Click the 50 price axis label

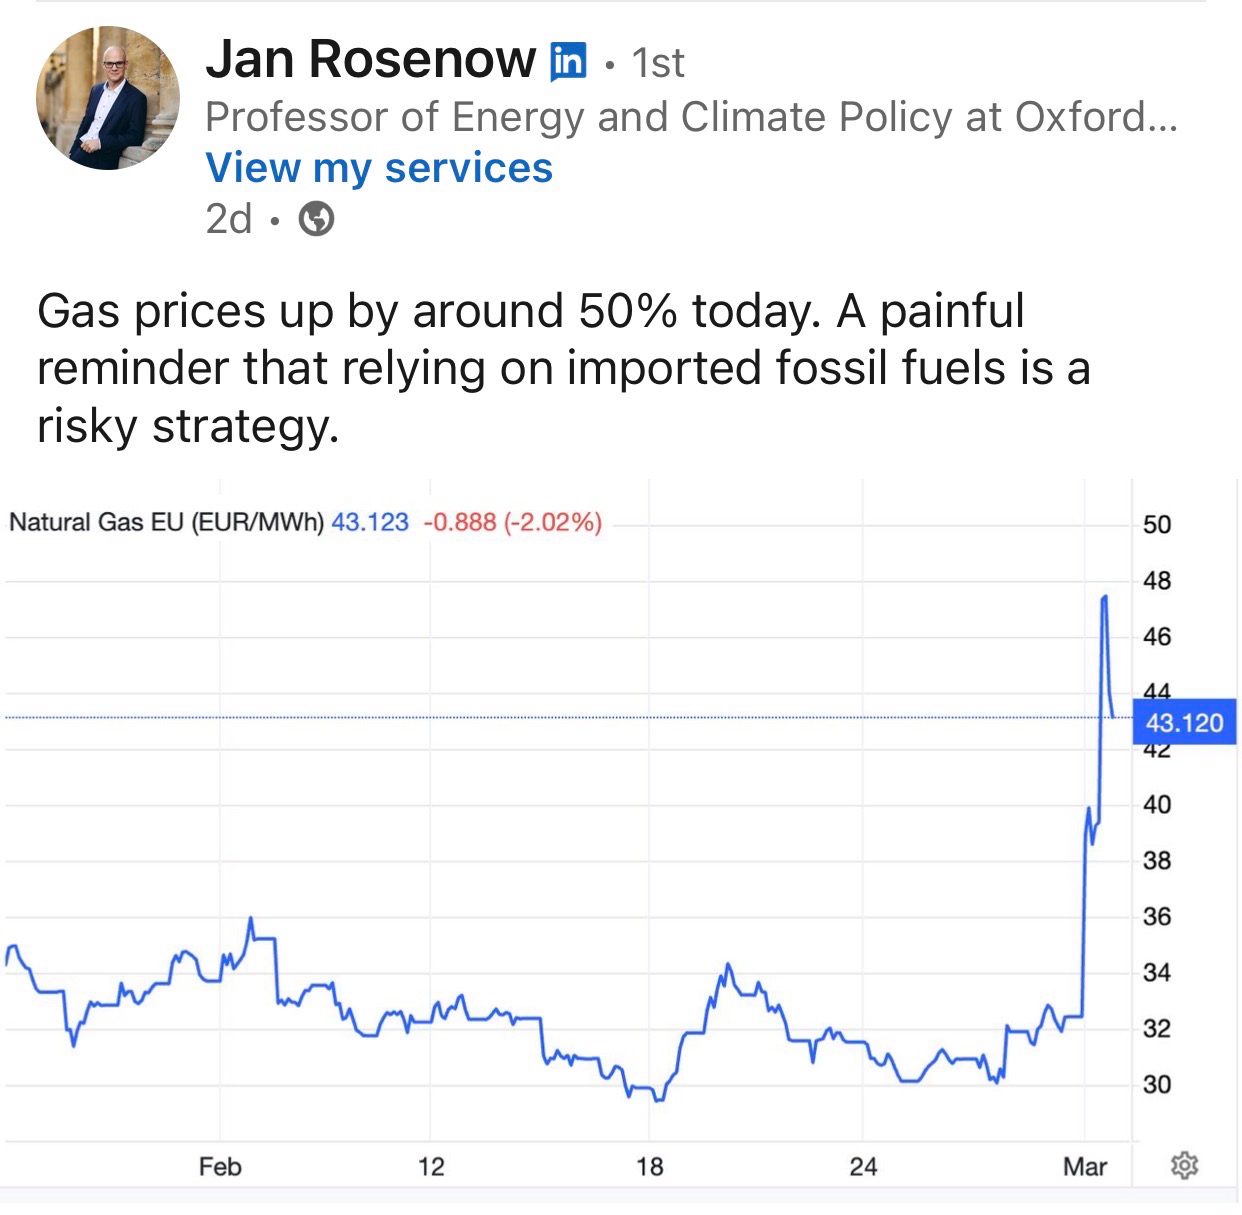point(1156,525)
